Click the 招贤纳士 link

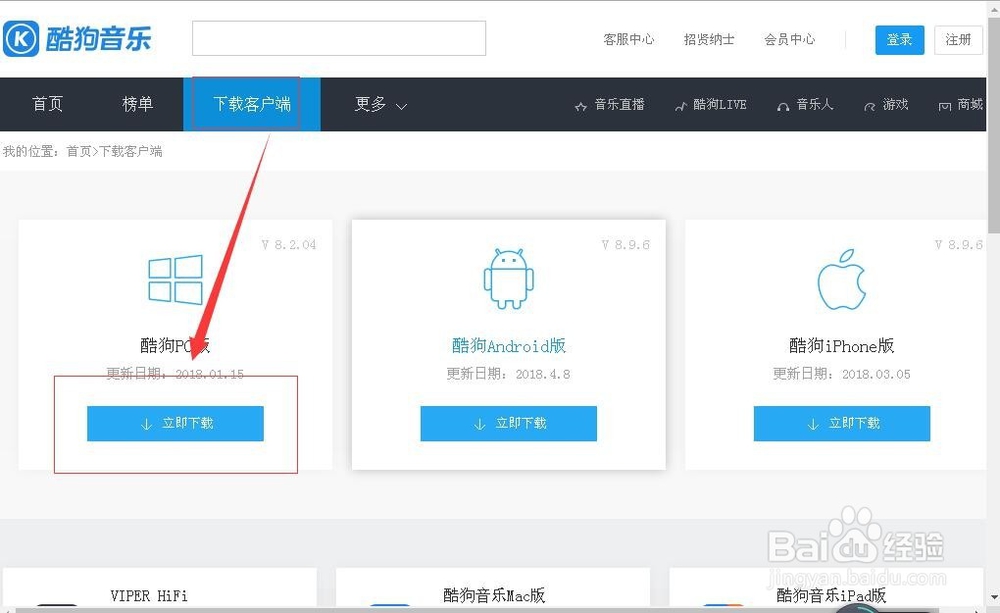[709, 40]
